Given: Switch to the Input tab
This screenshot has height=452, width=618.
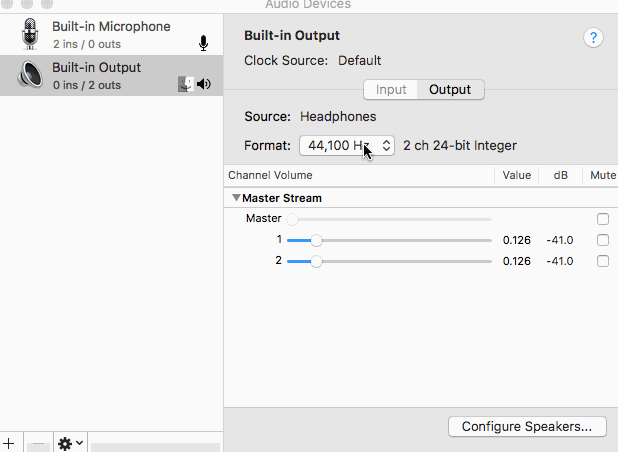Looking at the screenshot, I should coord(391,90).
